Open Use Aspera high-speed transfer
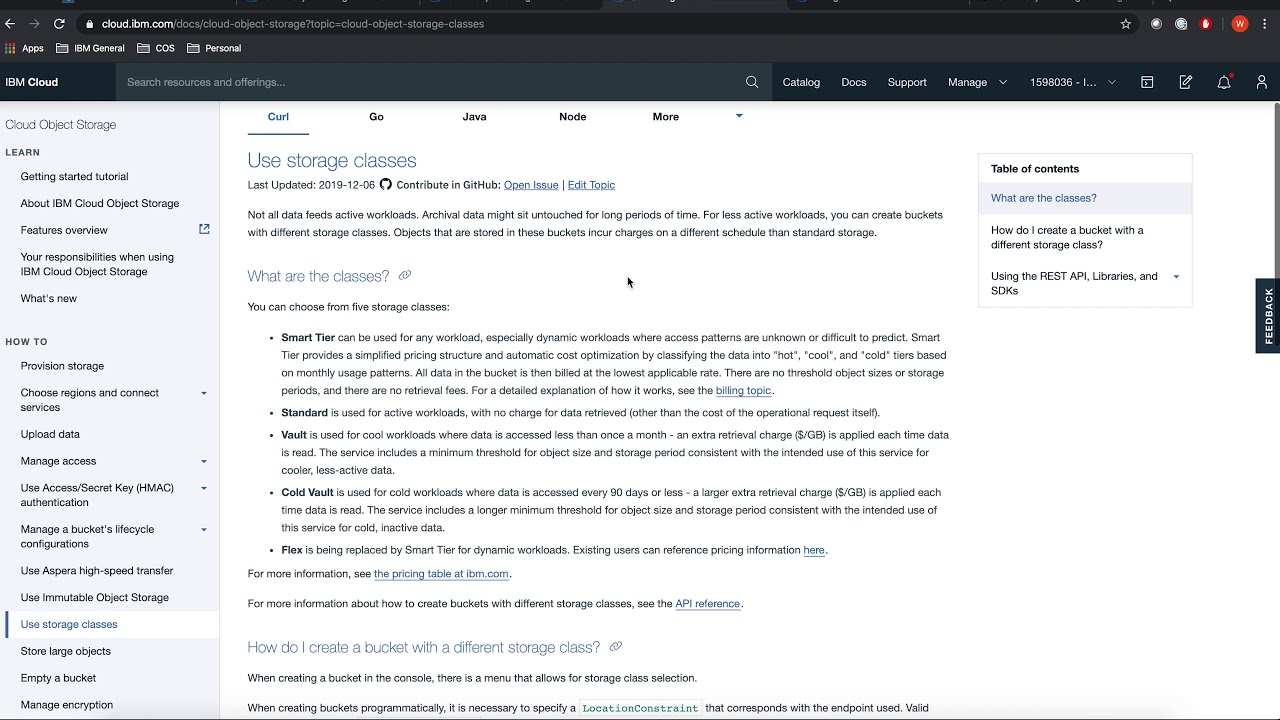The height and width of the screenshot is (720, 1280). [97, 571]
